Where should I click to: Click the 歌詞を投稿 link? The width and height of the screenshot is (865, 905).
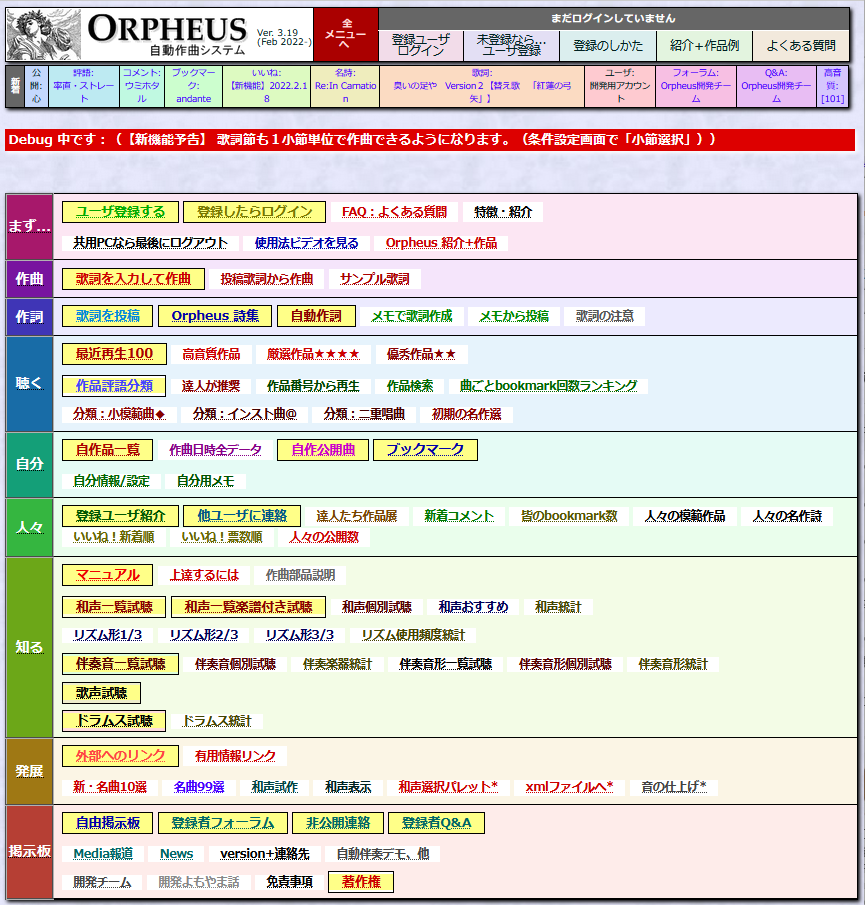(108, 316)
